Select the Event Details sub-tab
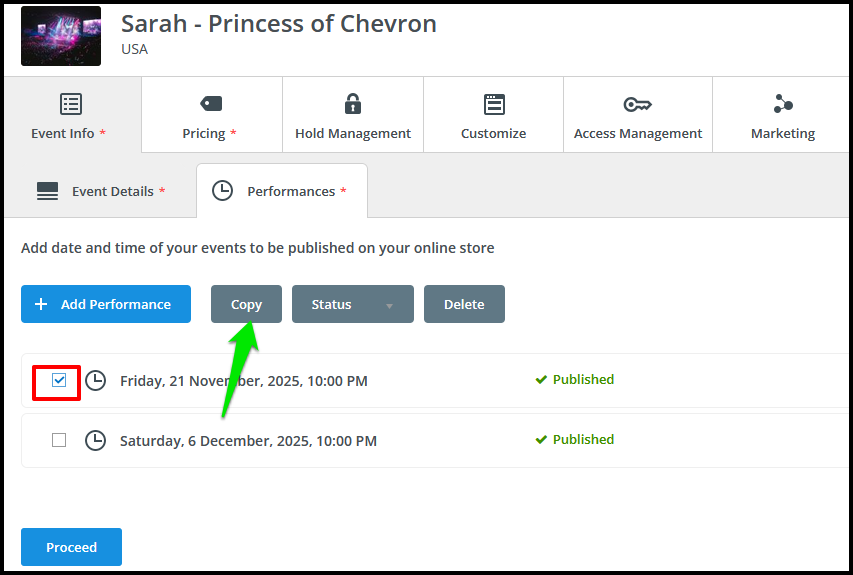 point(101,191)
